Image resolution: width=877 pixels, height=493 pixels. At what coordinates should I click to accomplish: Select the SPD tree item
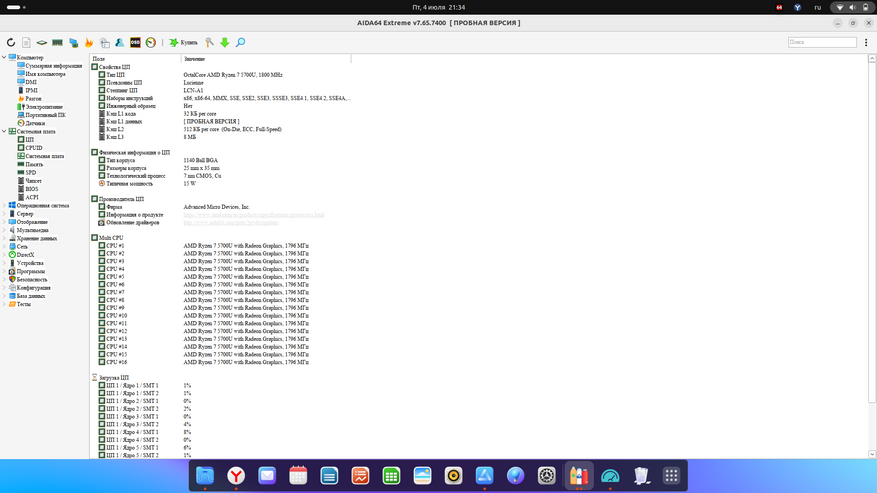(x=30, y=172)
